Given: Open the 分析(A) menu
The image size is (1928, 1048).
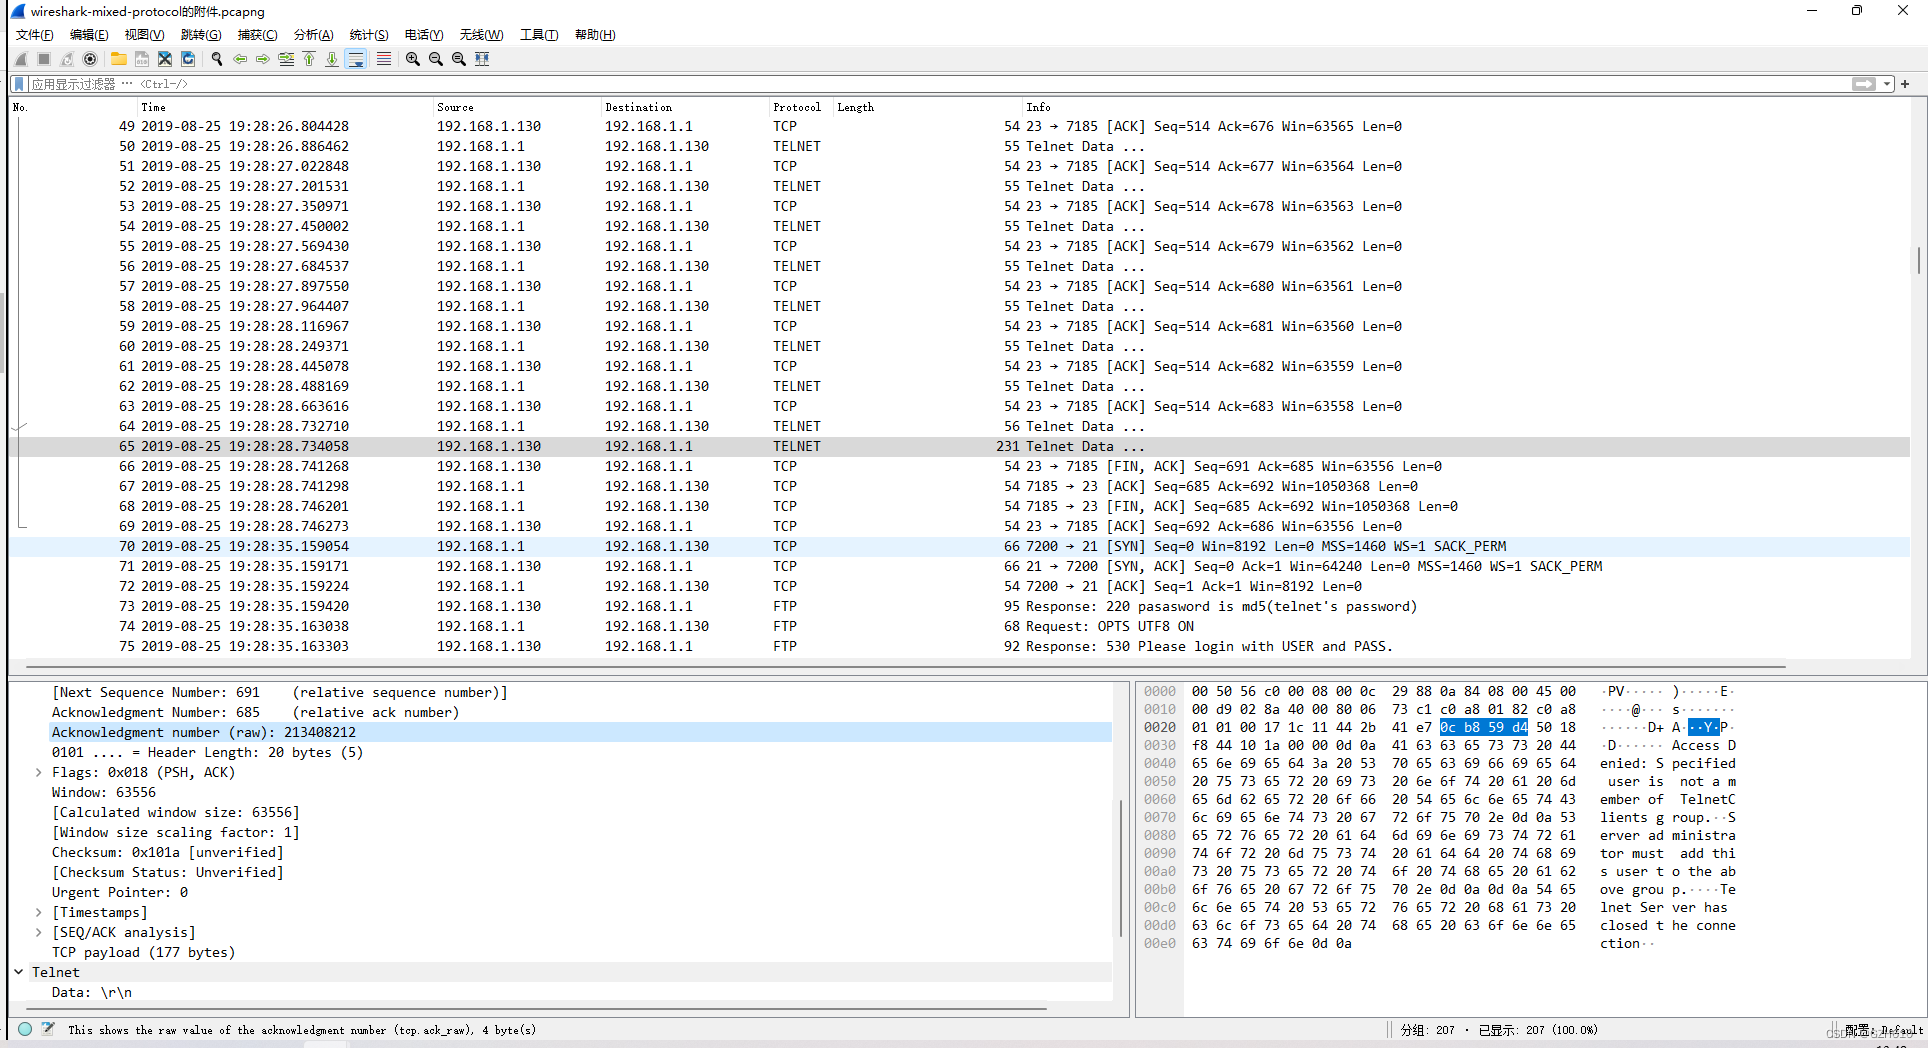Looking at the screenshot, I should tap(313, 34).
